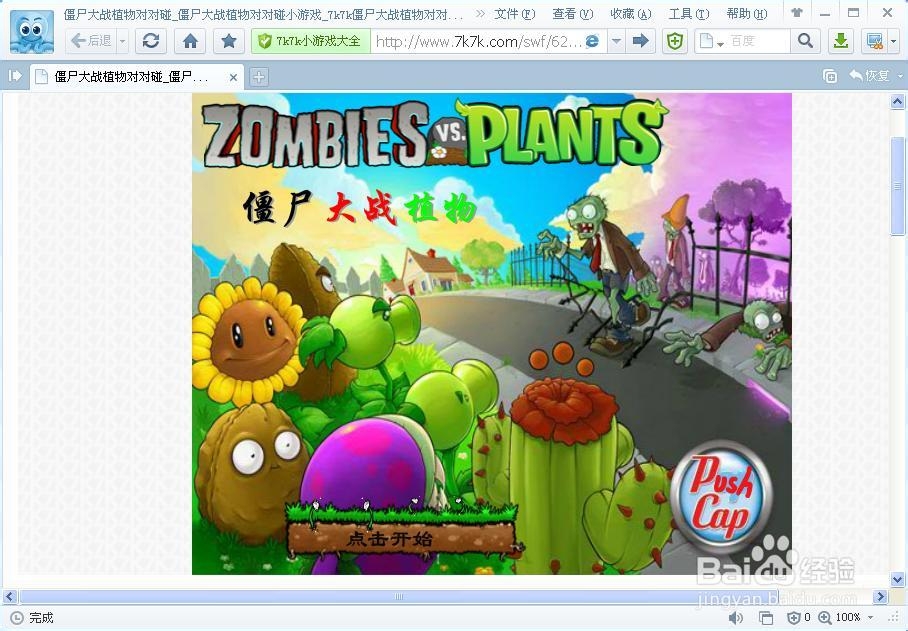Open the tab list windows icon

[830, 76]
